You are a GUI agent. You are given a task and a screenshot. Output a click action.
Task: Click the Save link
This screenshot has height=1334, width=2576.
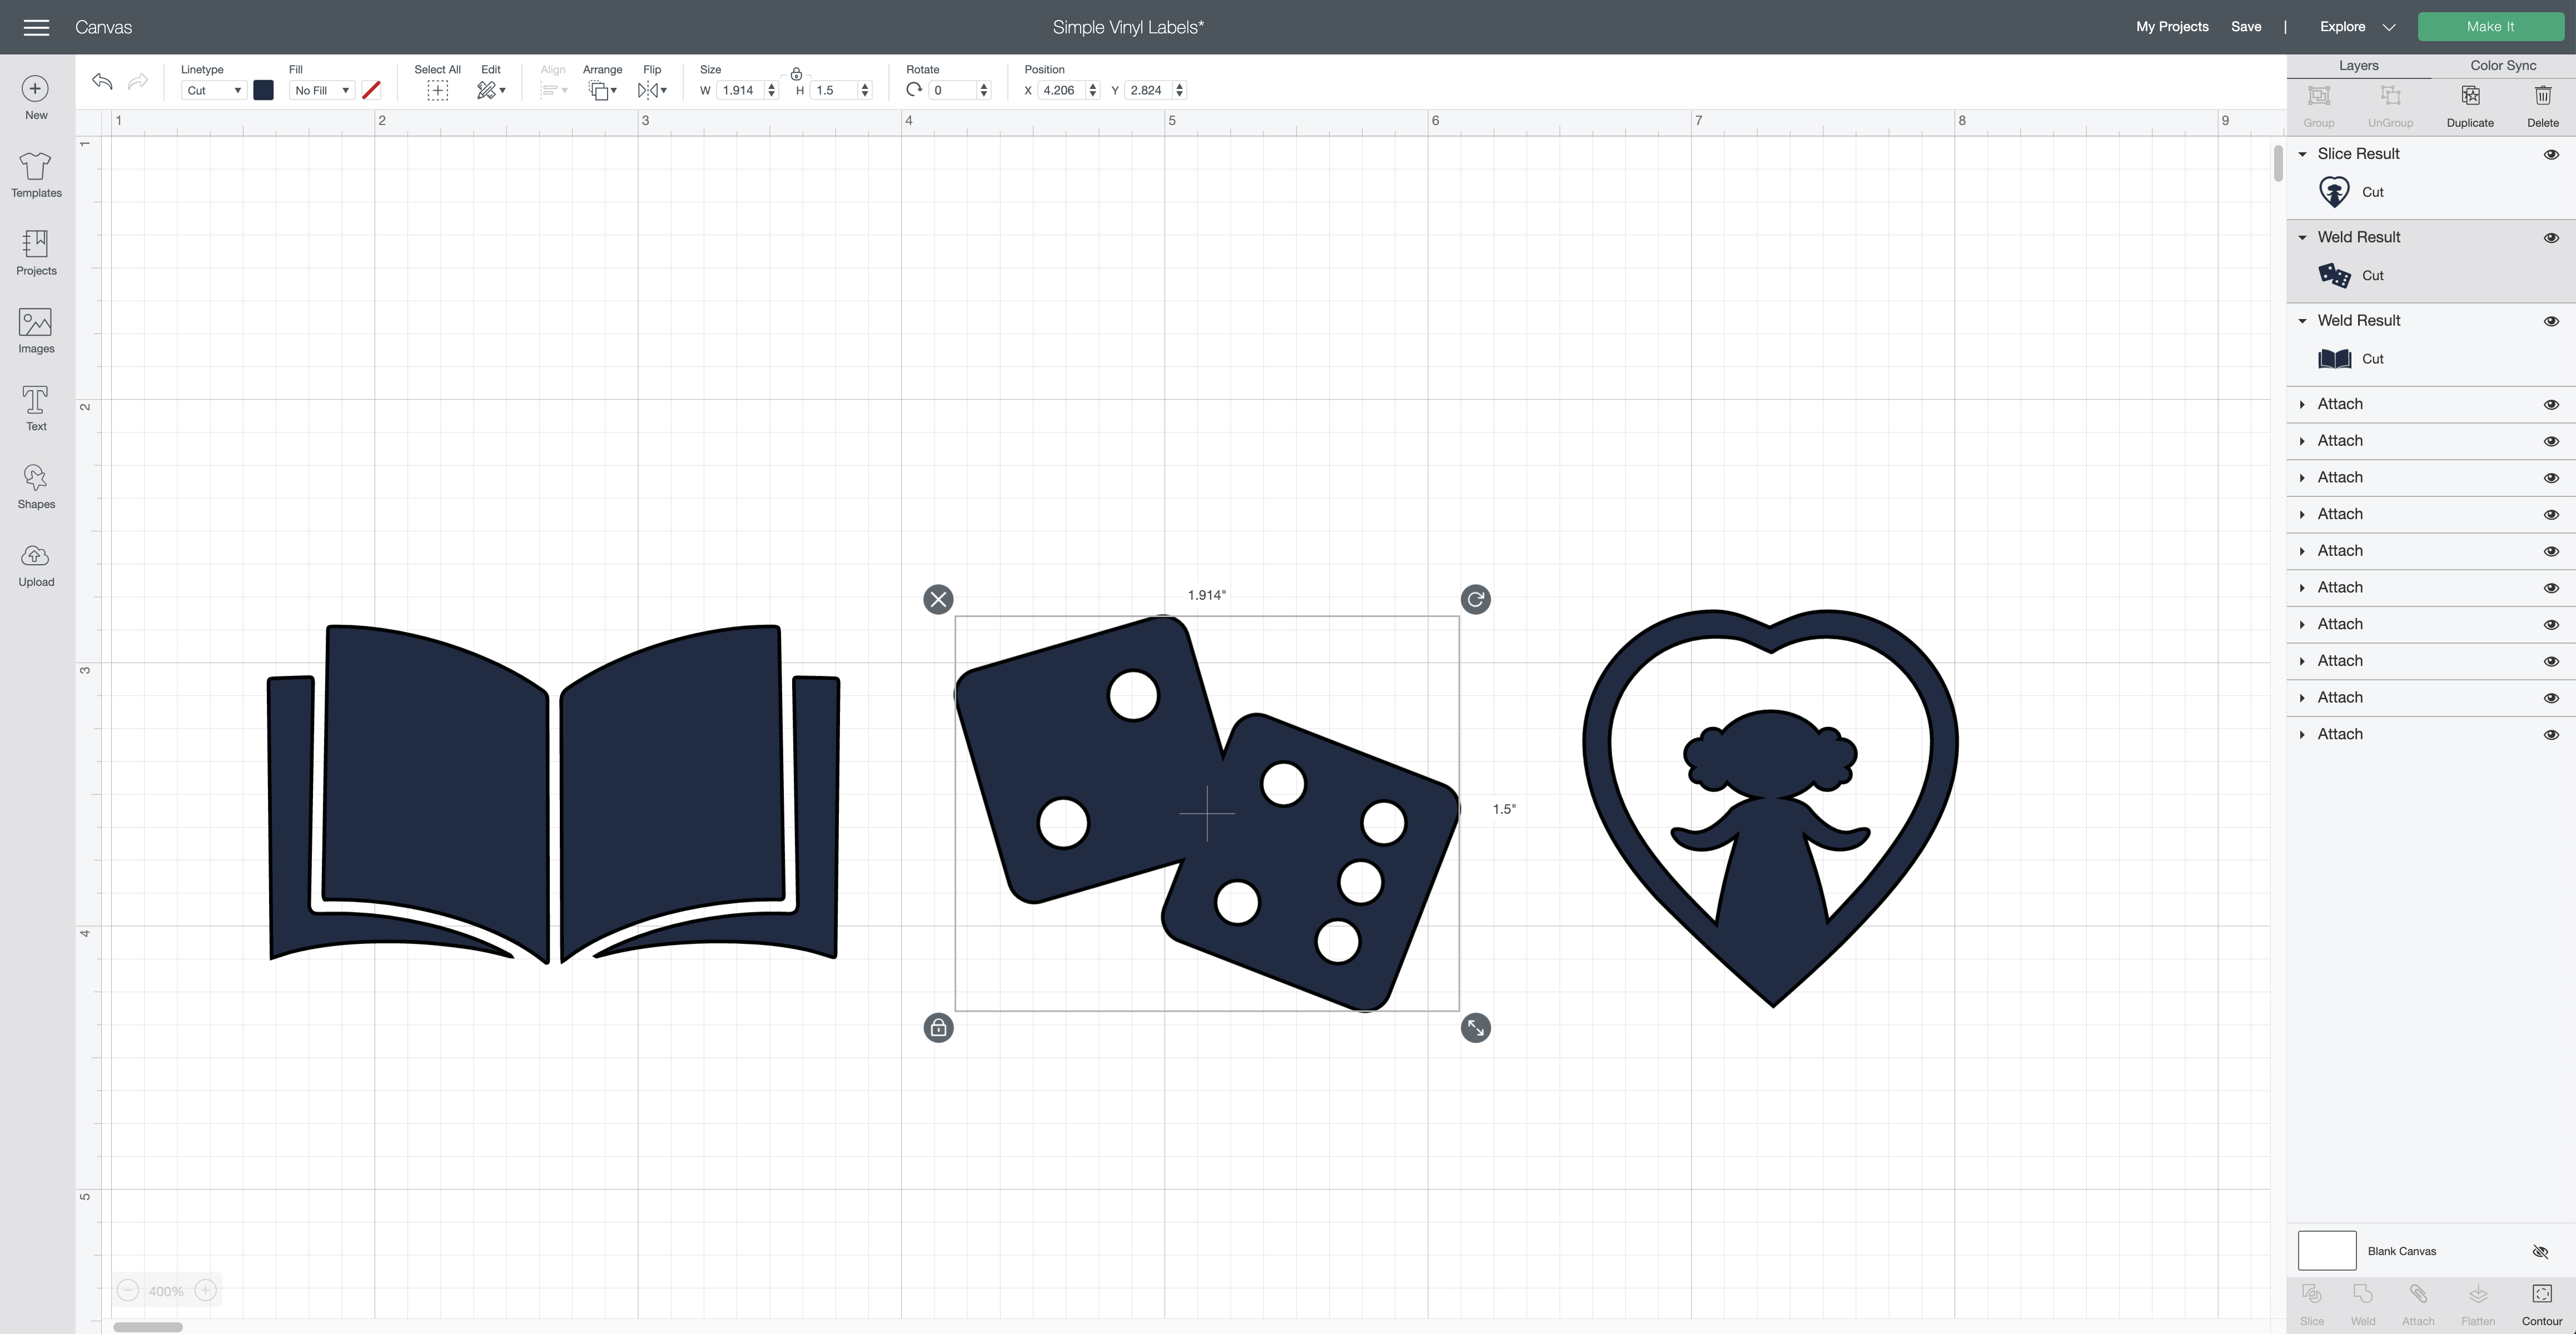(x=2245, y=27)
